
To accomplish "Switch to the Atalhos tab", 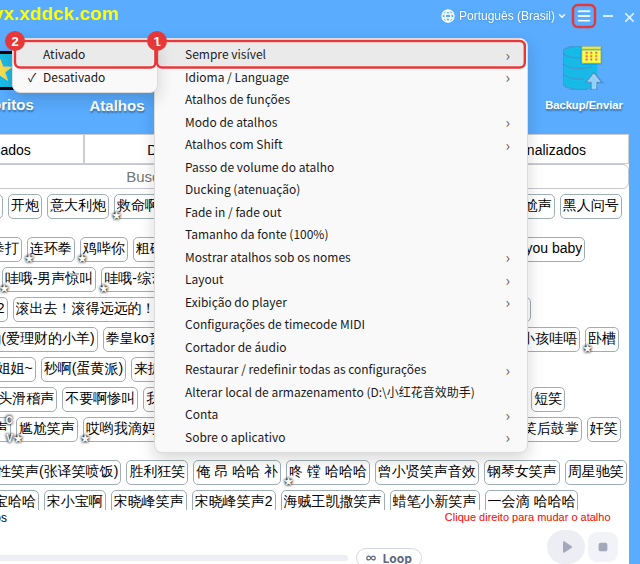I will (117, 106).
